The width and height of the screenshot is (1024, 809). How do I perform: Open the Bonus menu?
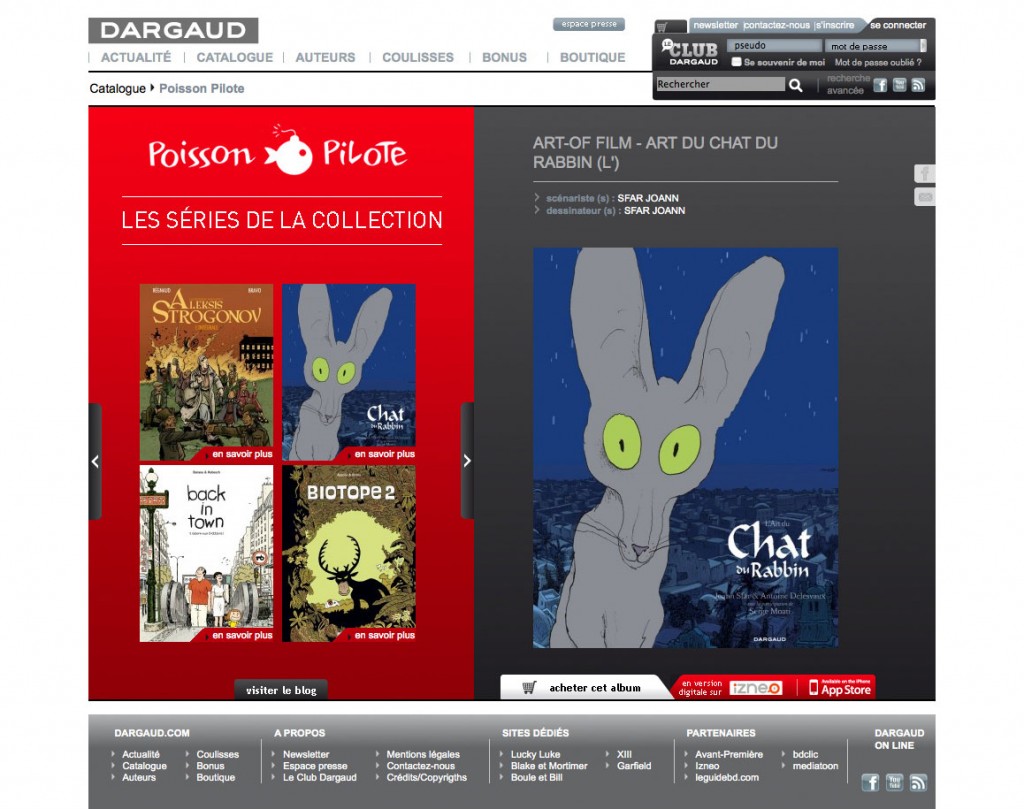[504, 57]
